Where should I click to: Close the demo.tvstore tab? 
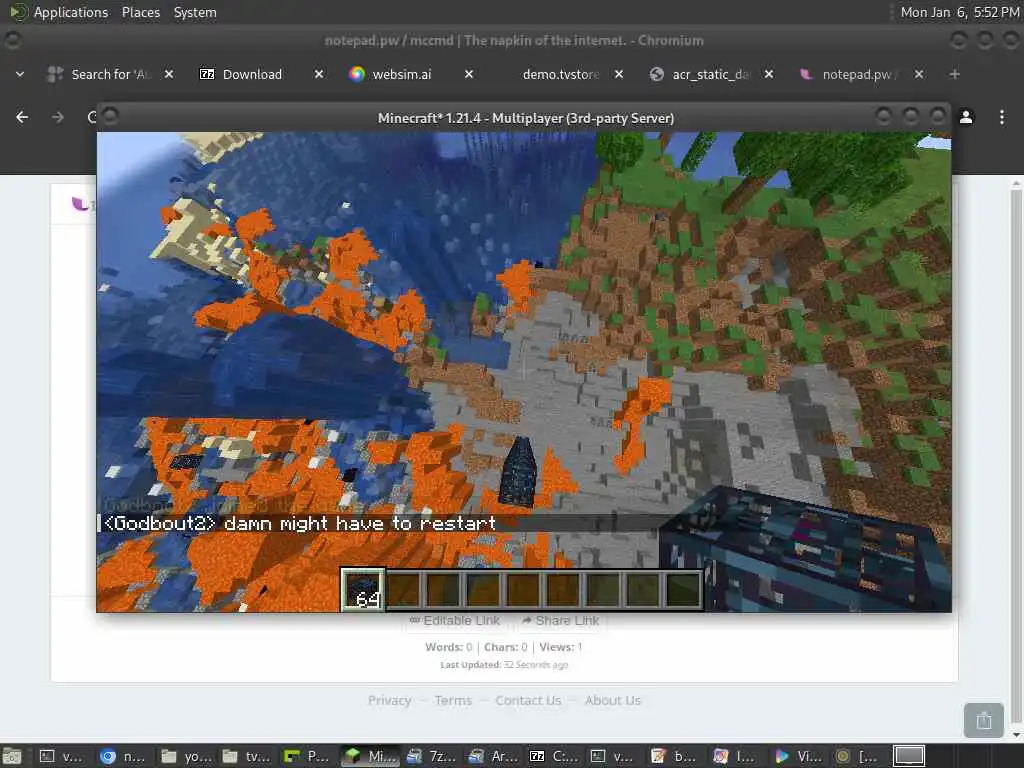point(618,74)
